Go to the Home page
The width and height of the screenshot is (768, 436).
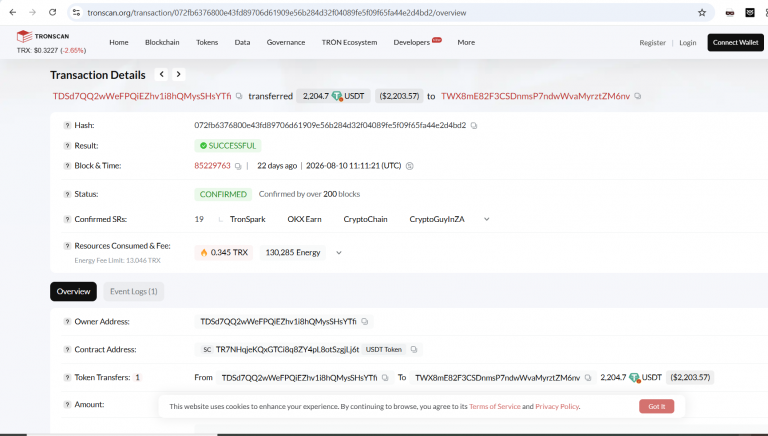click(x=119, y=43)
